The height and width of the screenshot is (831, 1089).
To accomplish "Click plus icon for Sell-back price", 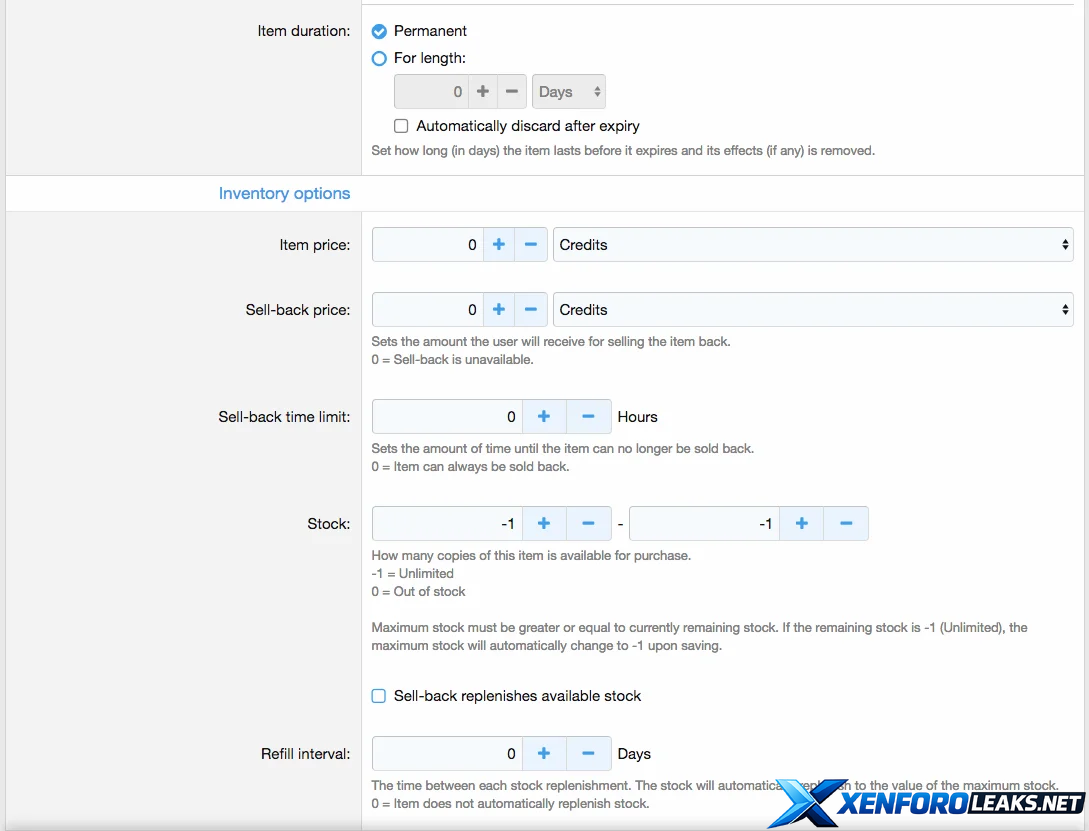I will [499, 310].
